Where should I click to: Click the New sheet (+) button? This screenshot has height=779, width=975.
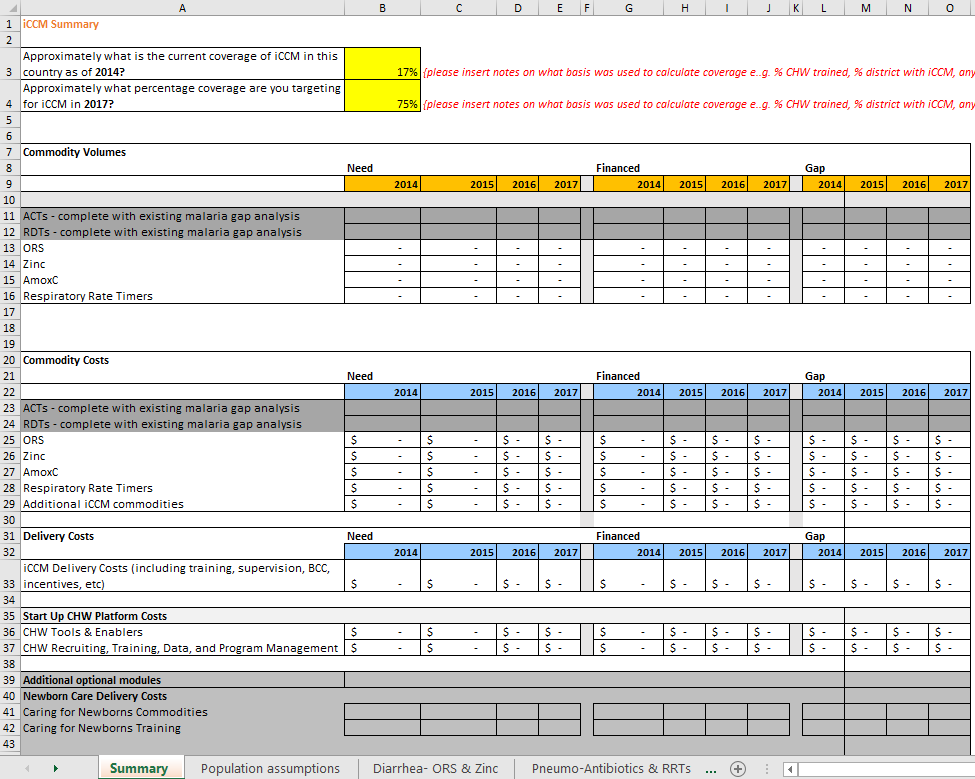[738, 768]
